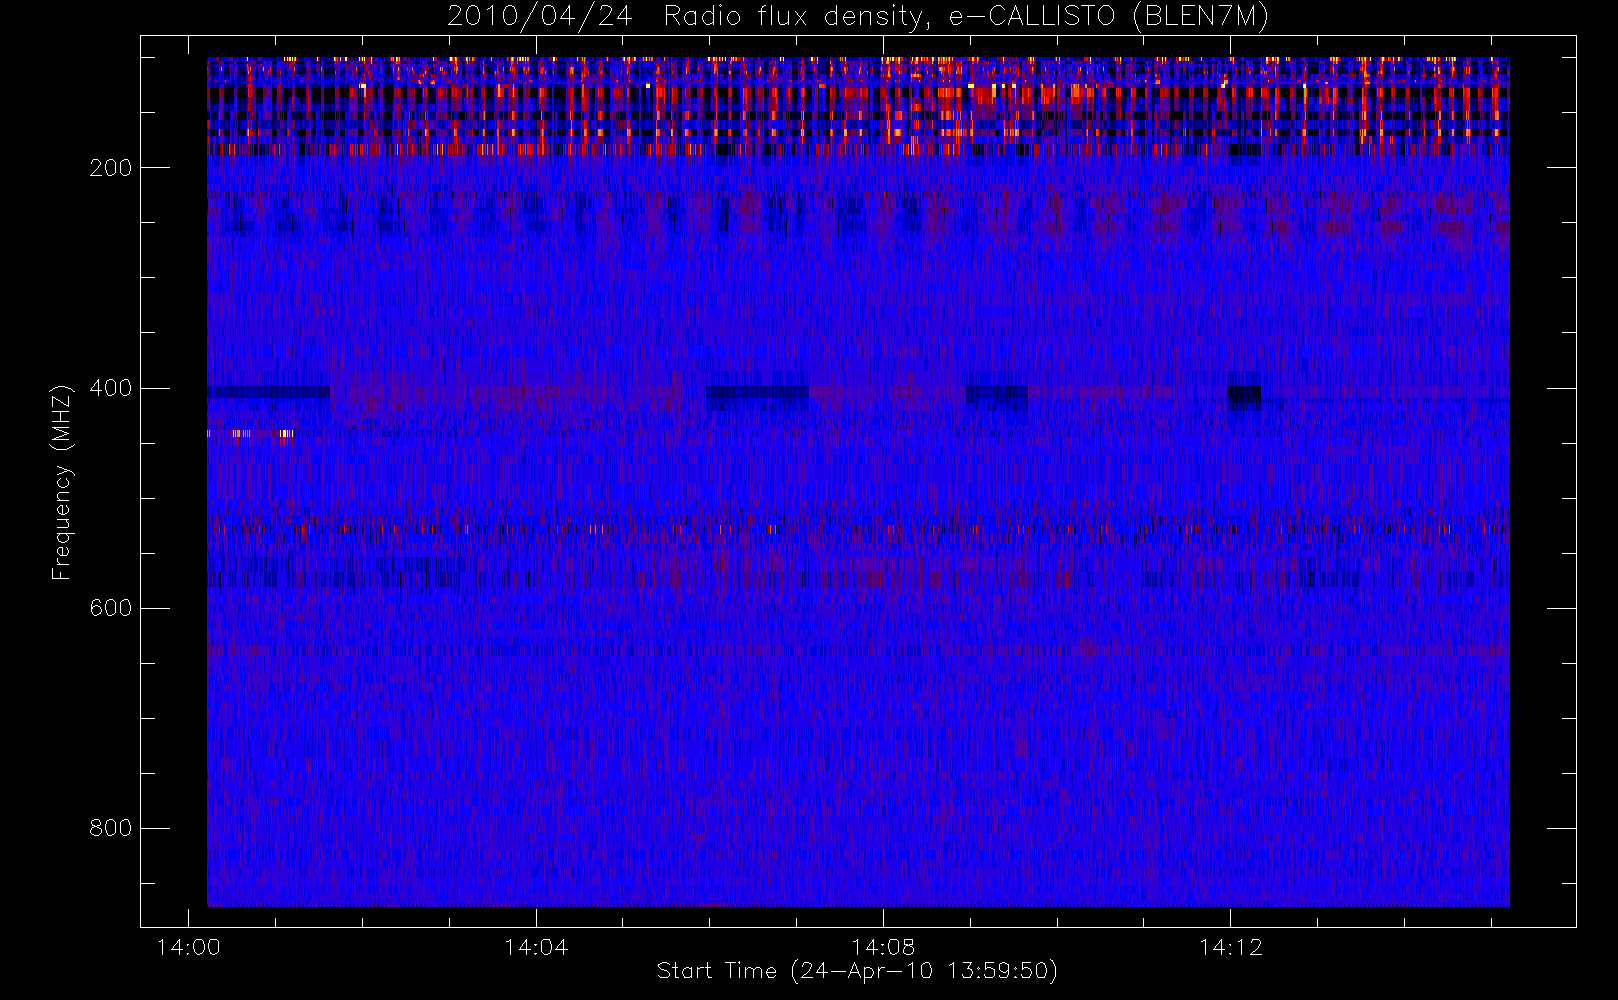The image size is (1618, 1000).
Task: Click the 14:00 time tick label
Action: [188, 947]
